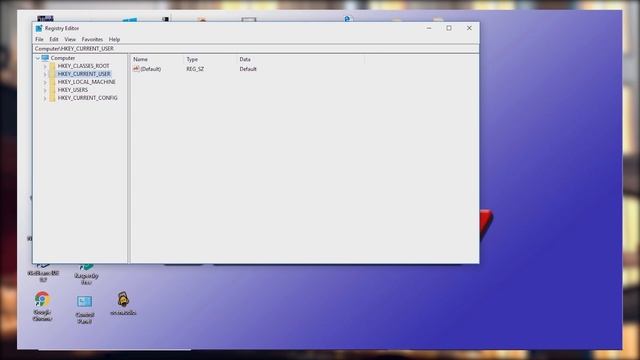Select the (Default) value entry
The image size is (640, 360).
(151, 69)
